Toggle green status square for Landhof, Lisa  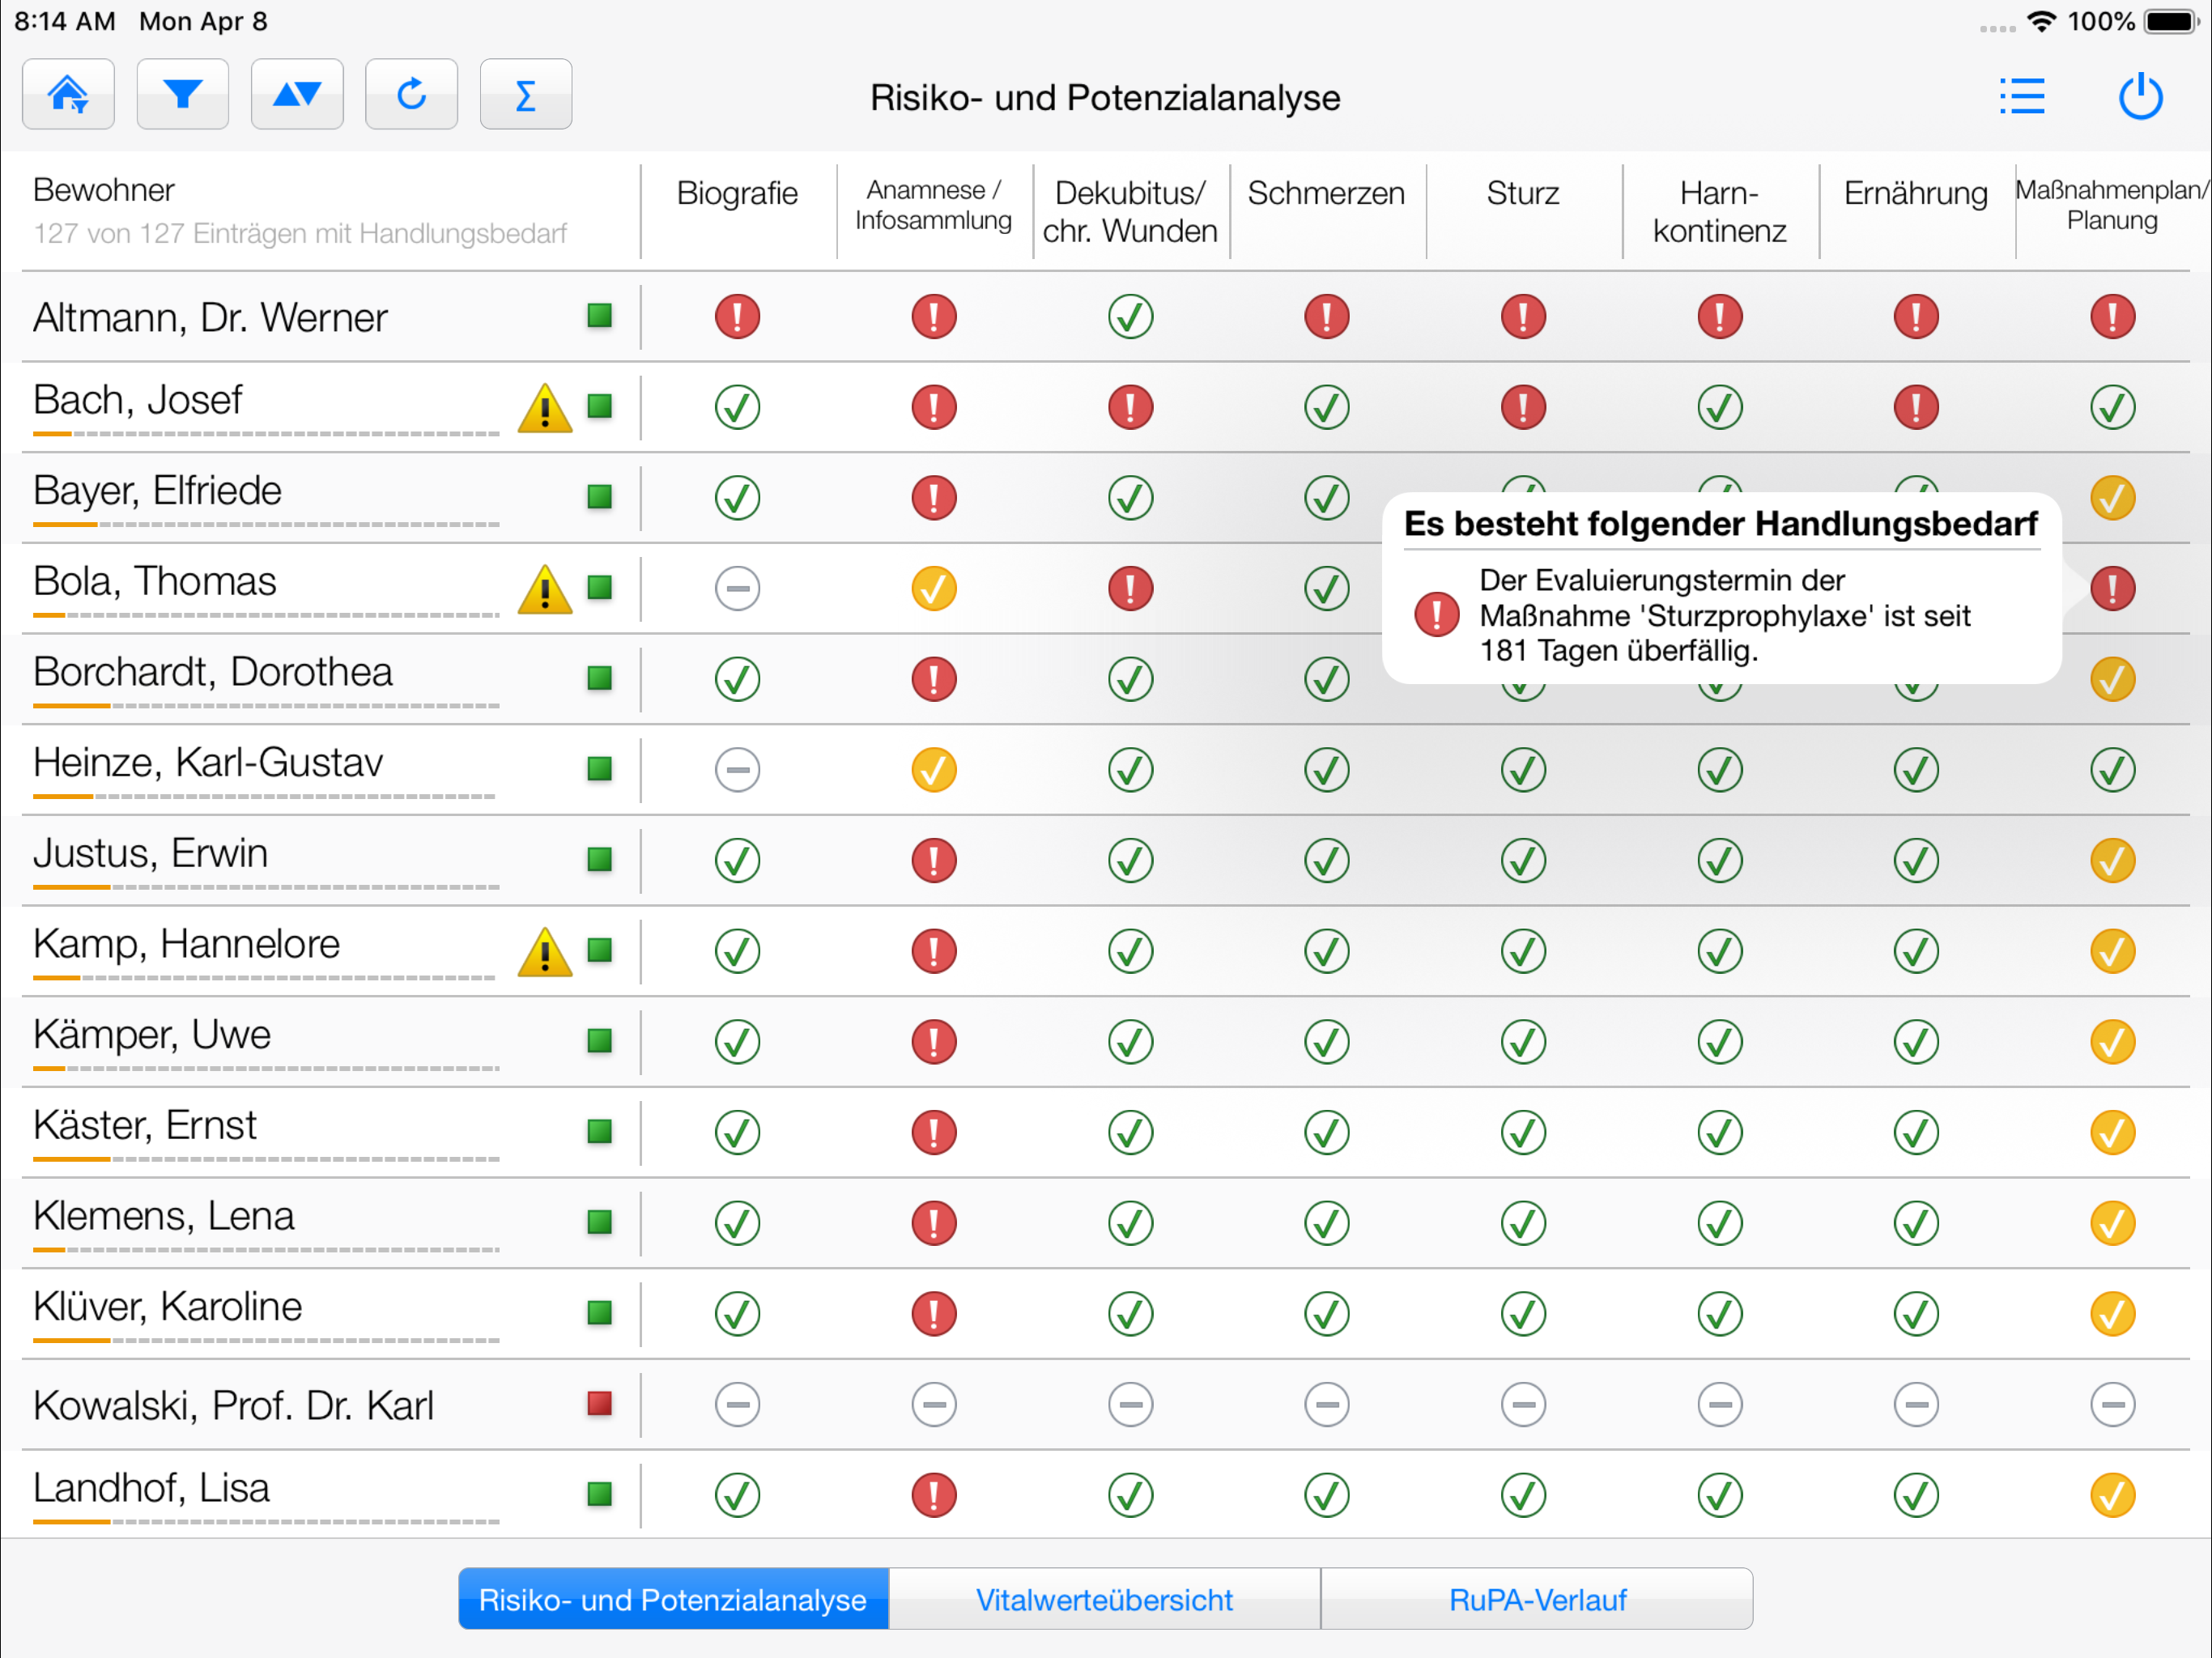tap(600, 1494)
